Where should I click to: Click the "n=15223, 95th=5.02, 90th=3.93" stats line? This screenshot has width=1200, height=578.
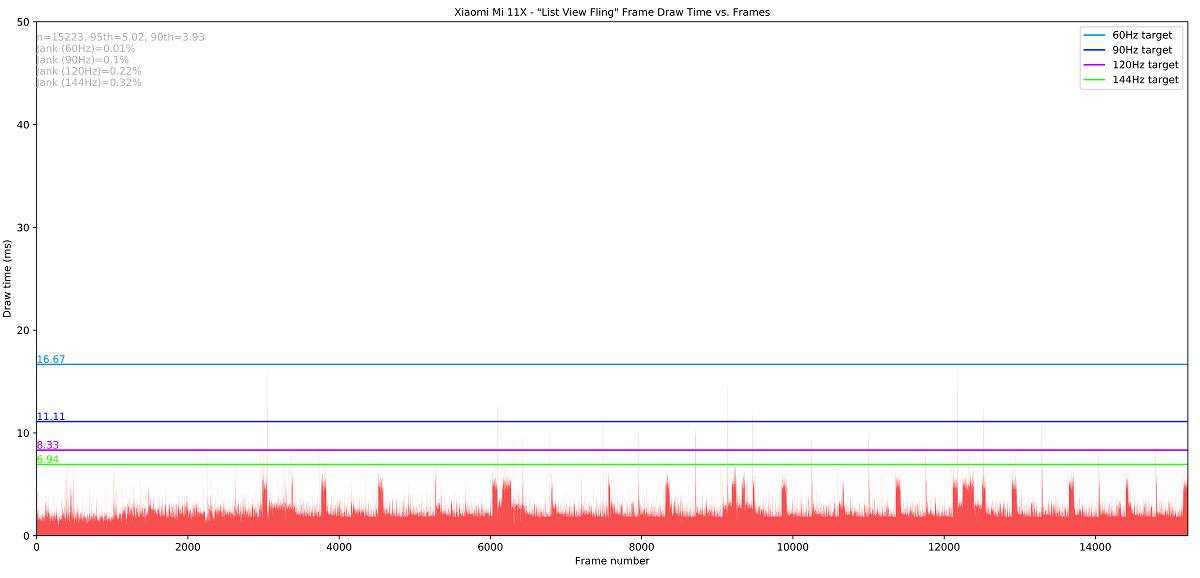(121, 37)
